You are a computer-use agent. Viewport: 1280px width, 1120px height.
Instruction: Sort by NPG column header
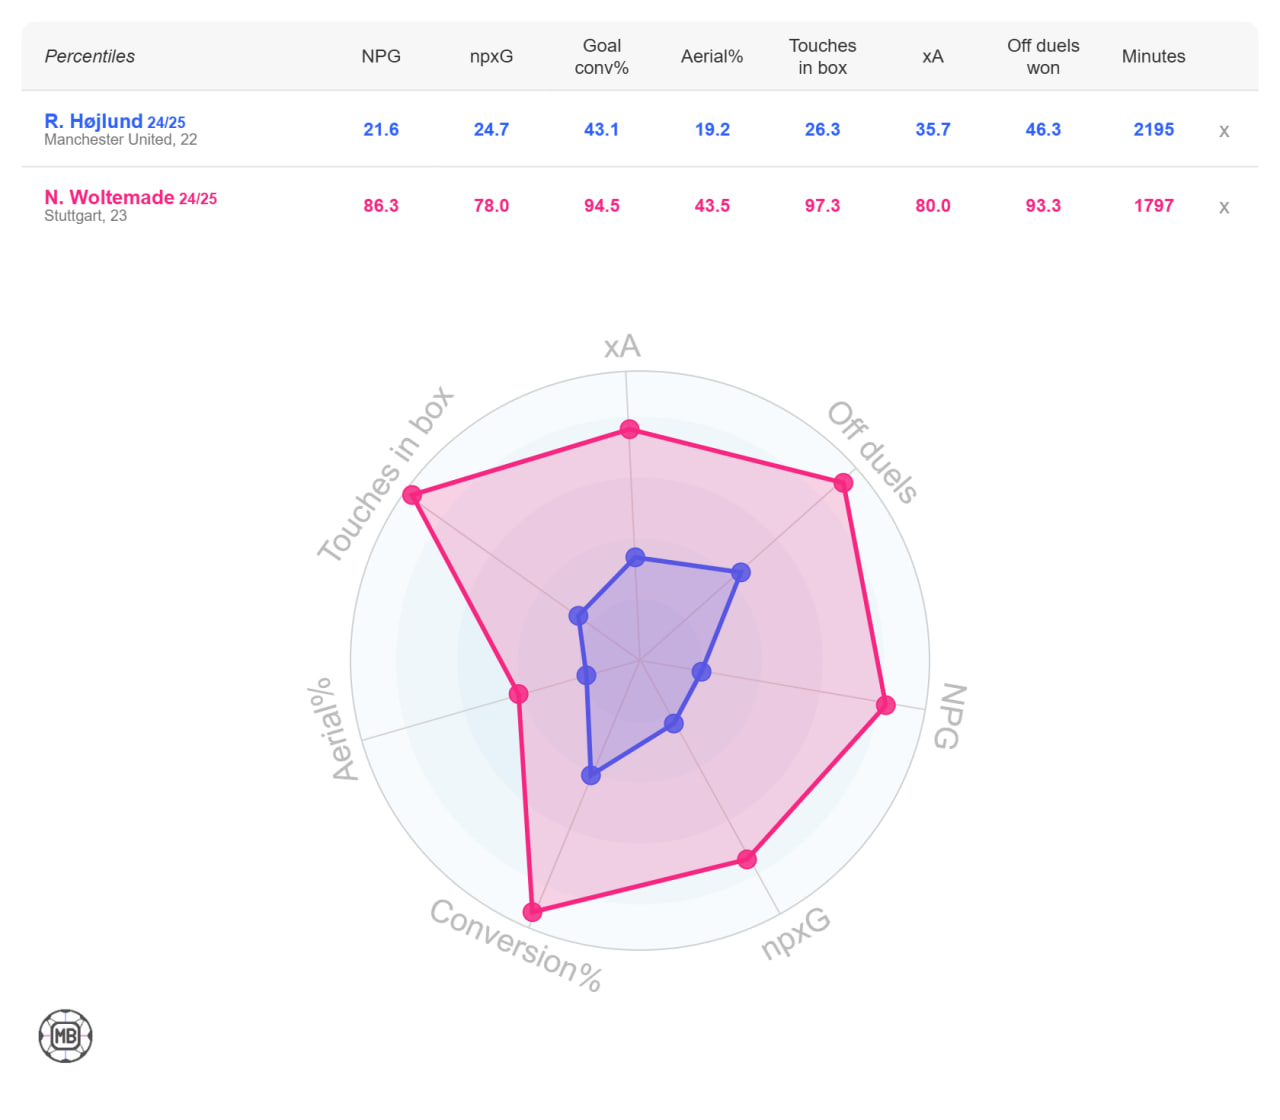(x=381, y=57)
